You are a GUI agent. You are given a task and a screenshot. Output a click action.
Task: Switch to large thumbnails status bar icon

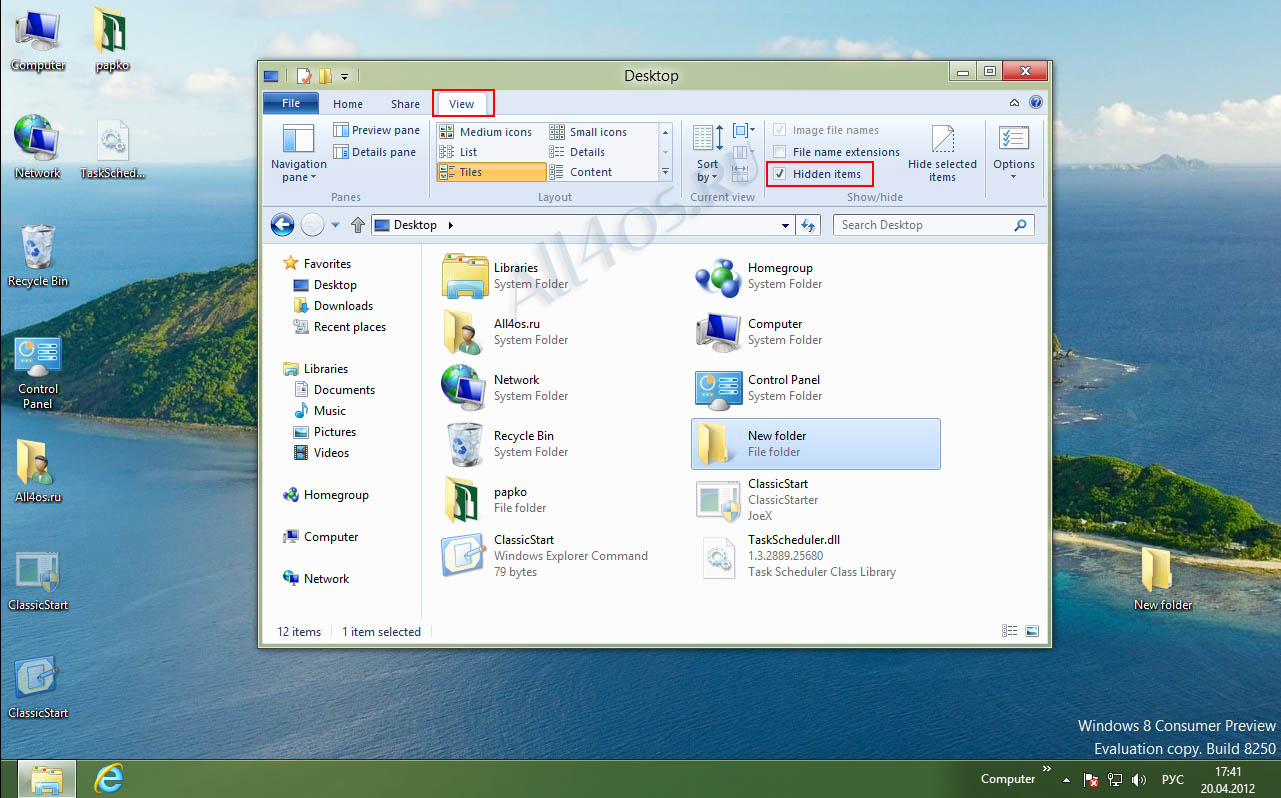1031,631
